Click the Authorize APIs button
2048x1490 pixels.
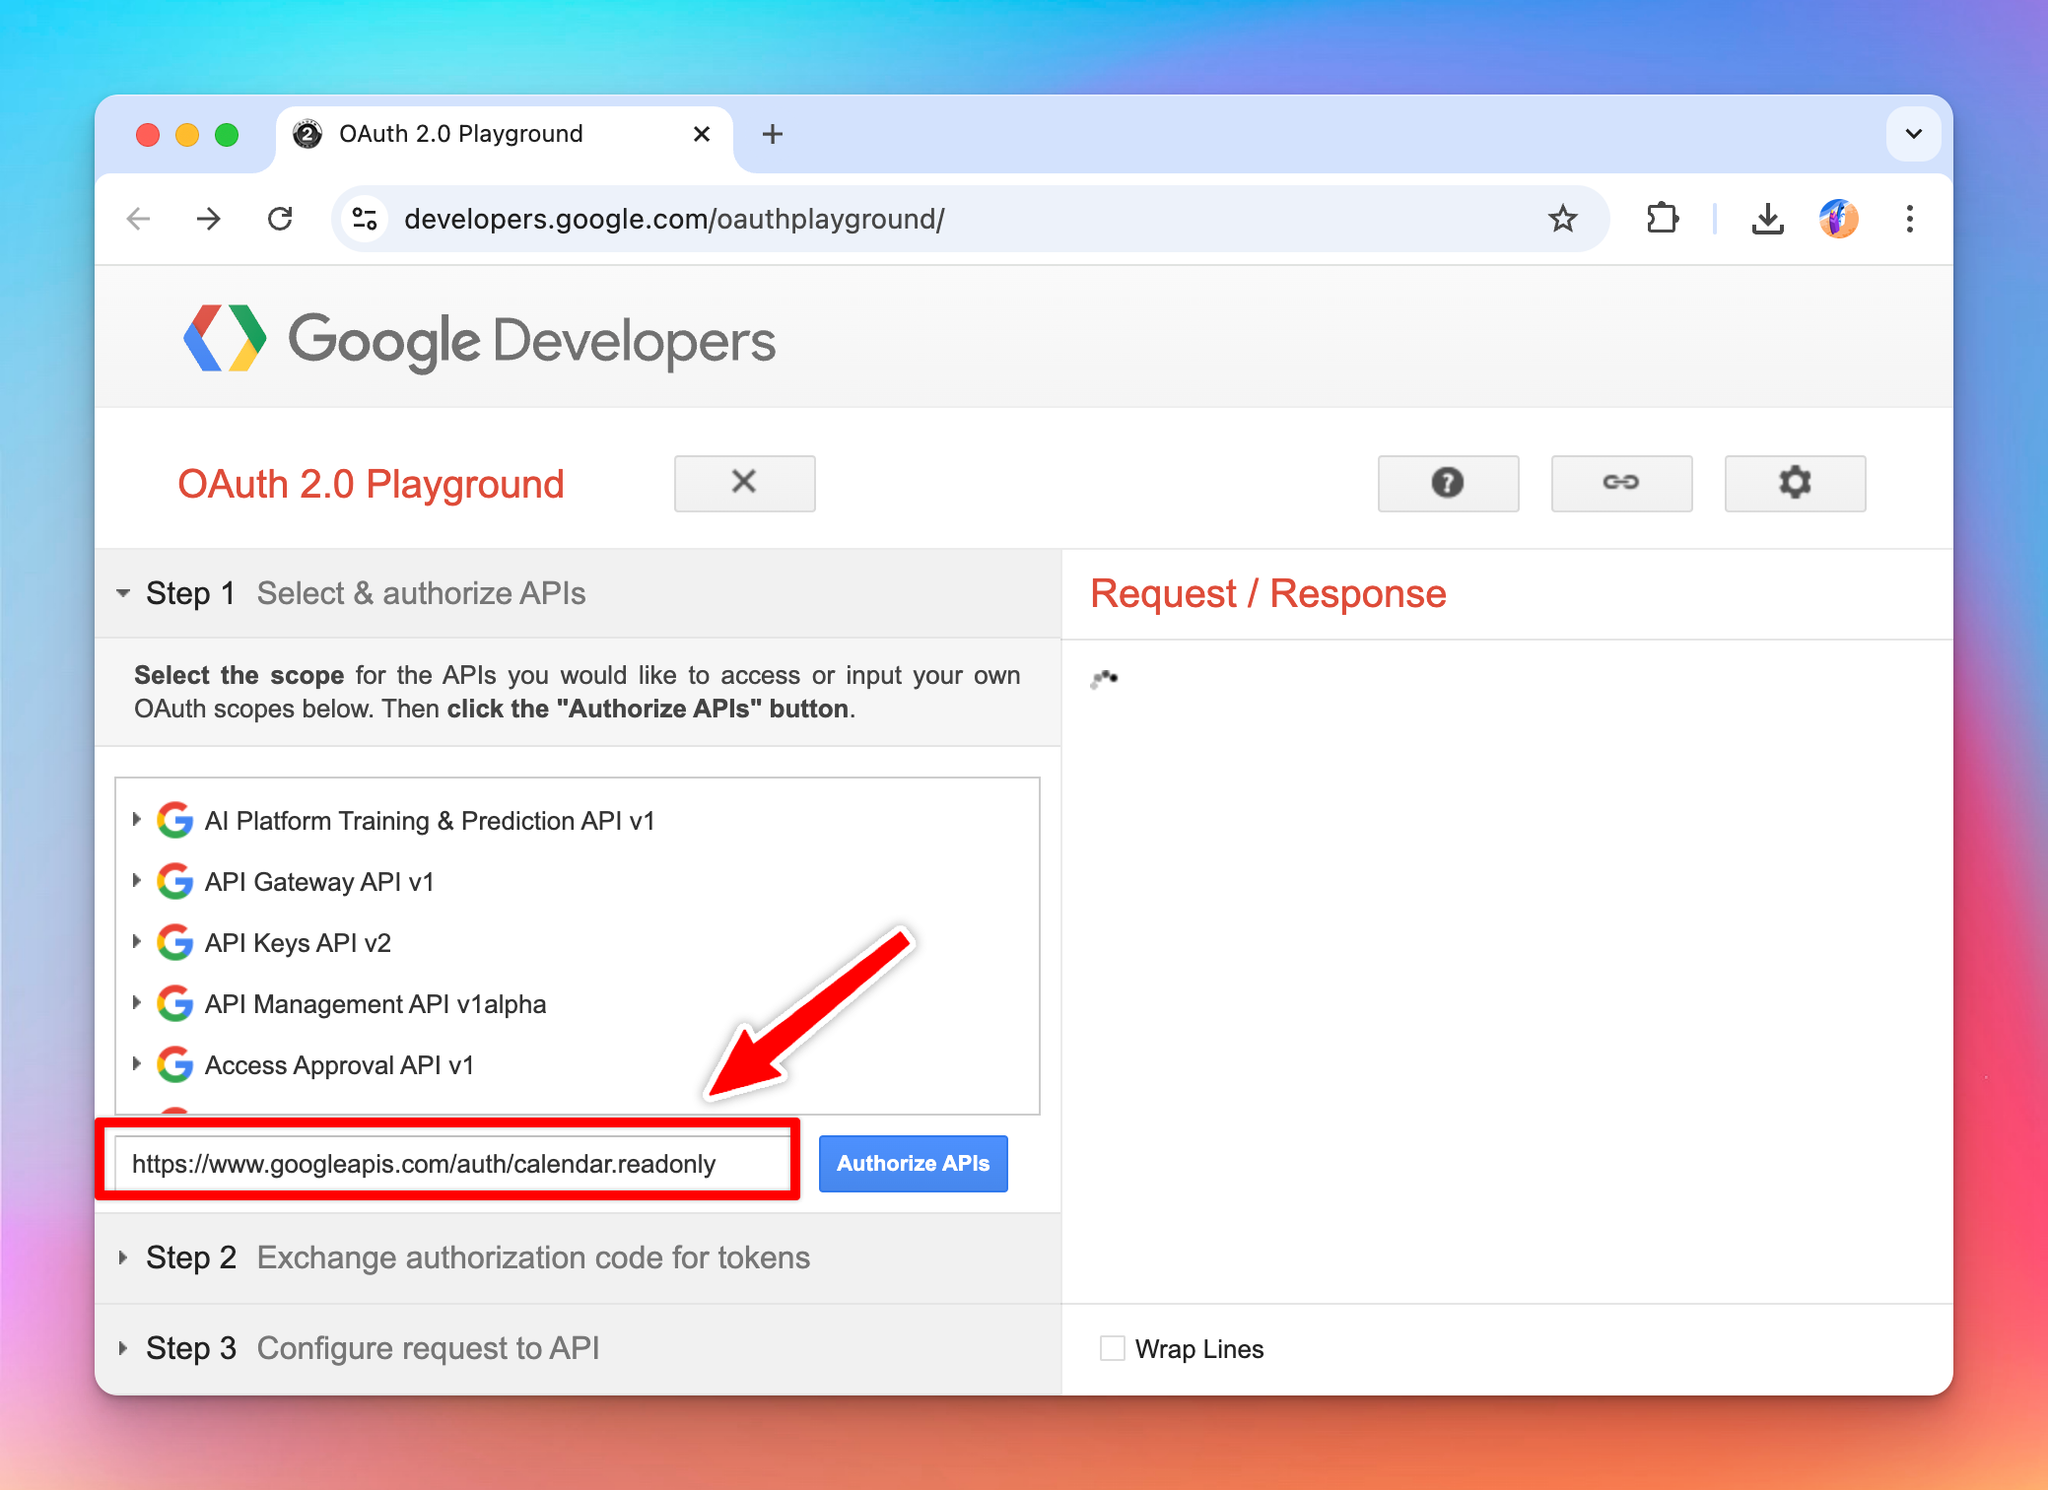[913, 1163]
